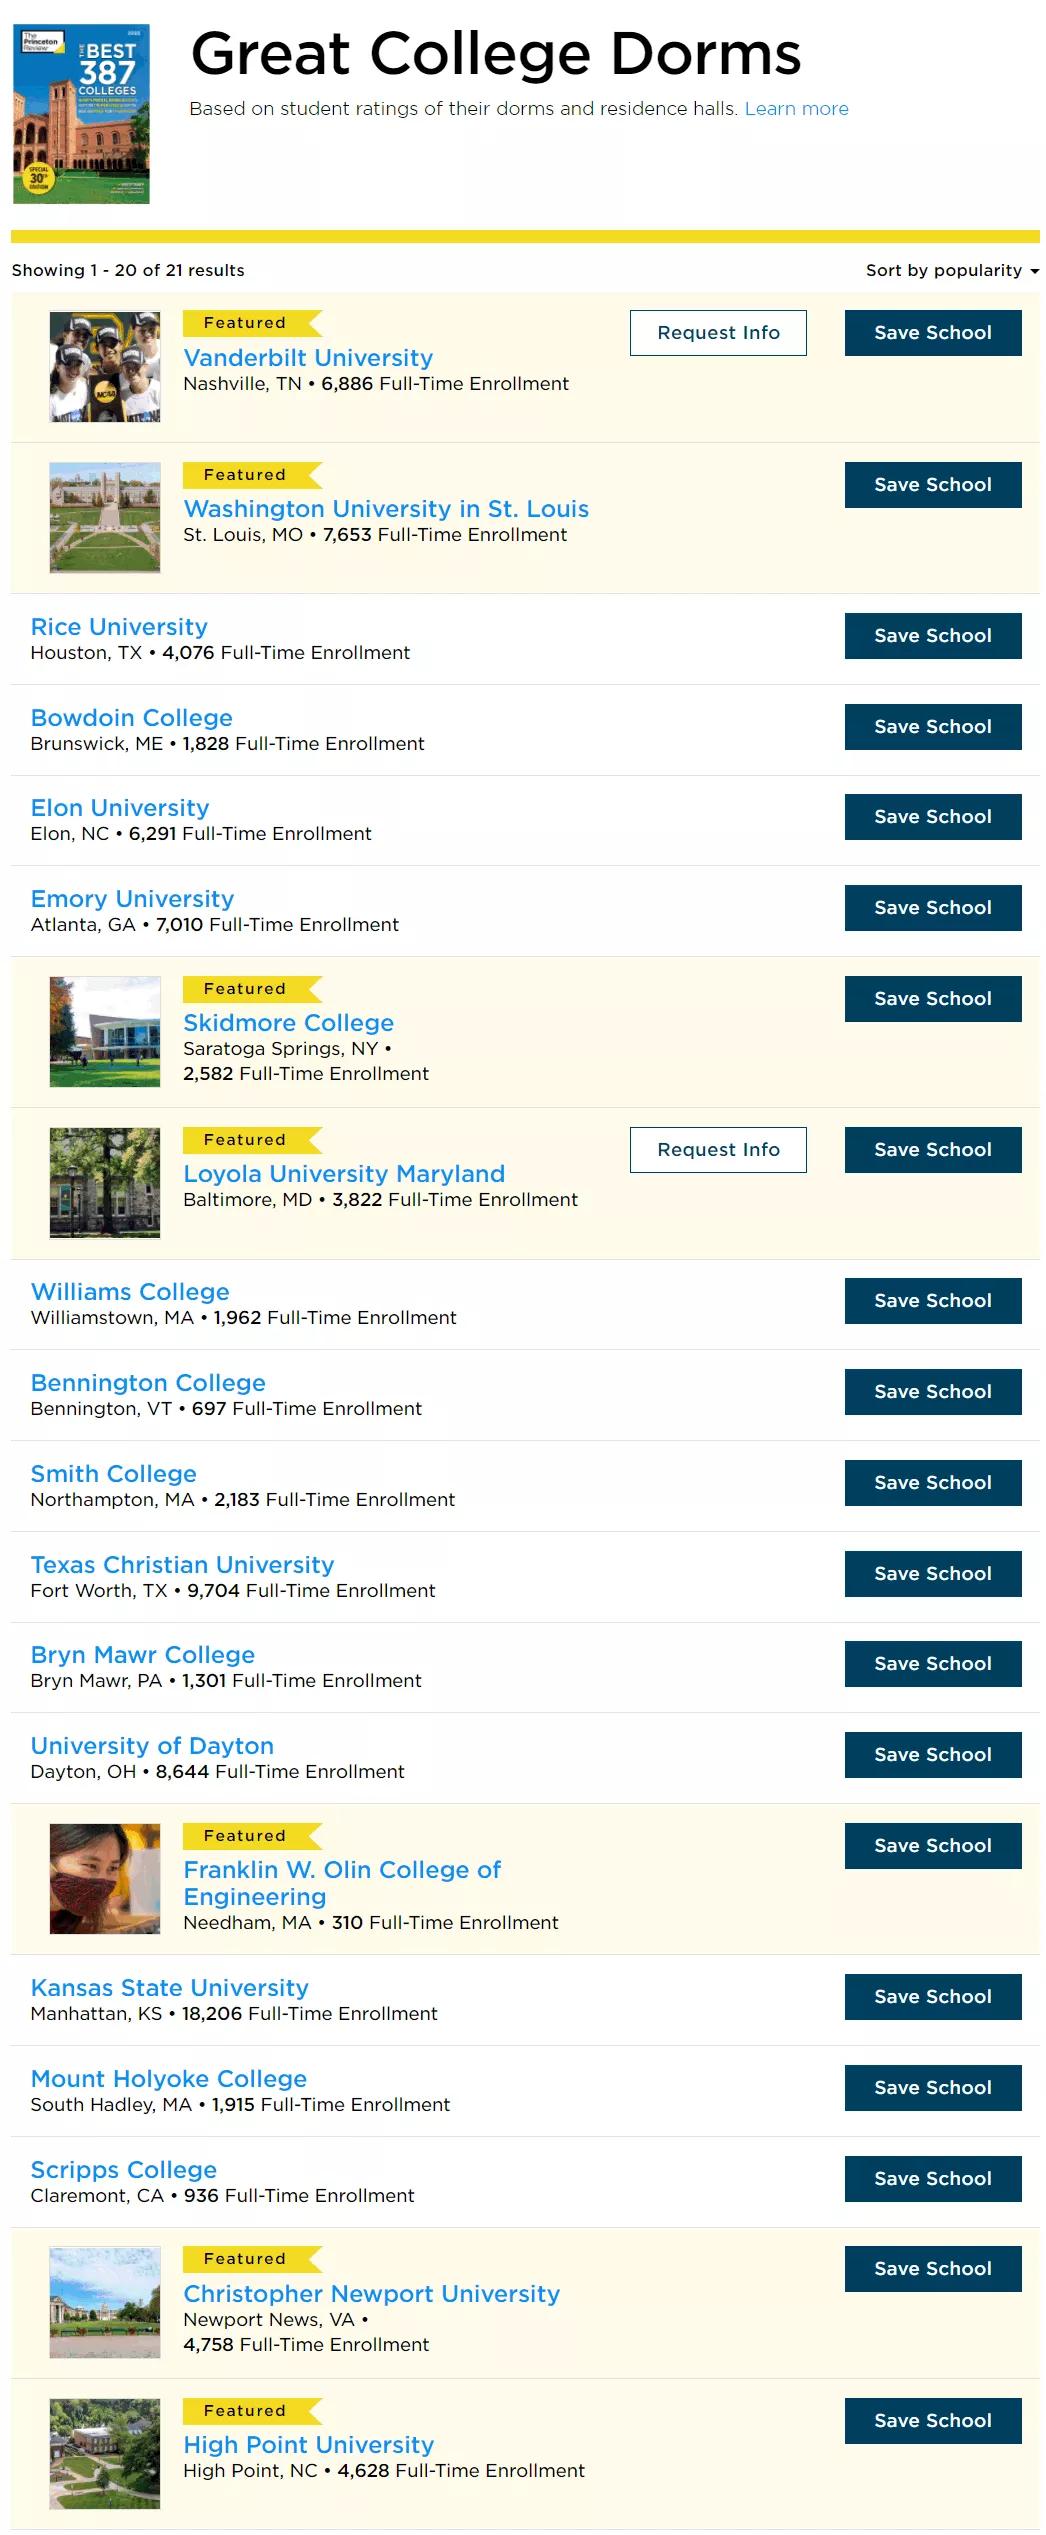This screenshot has height=2535, width=1046.
Task: Request Info for Loyola University Maryland
Action: [717, 1150]
